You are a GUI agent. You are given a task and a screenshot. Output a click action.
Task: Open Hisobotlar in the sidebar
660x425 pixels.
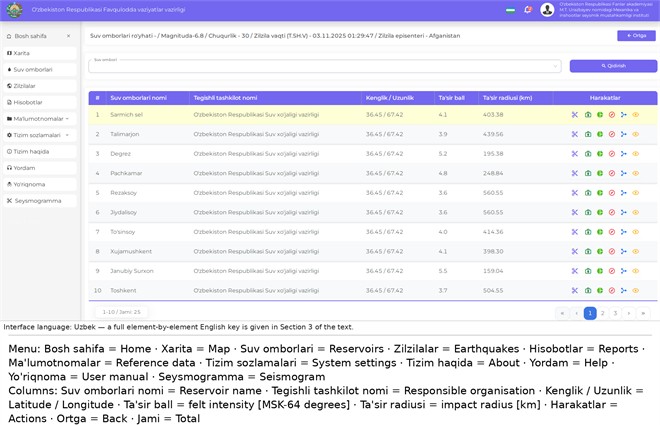point(40,102)
